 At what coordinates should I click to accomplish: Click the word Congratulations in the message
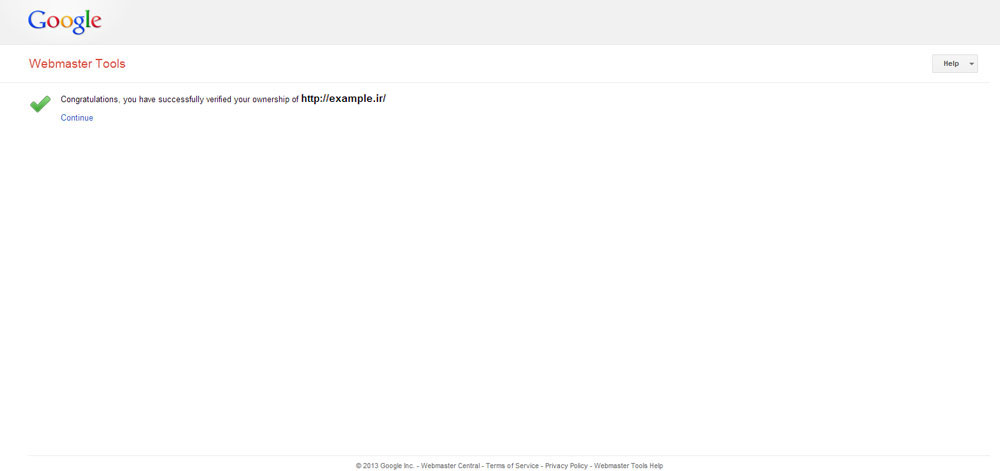tap(90, 99)
